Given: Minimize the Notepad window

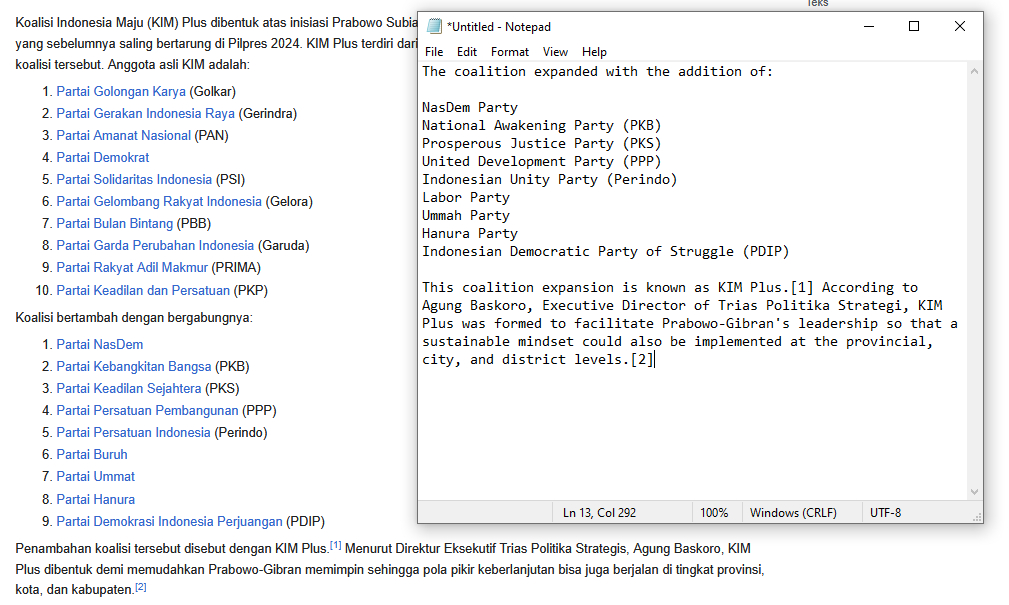Looking at the screenshot, I should 867,27.
